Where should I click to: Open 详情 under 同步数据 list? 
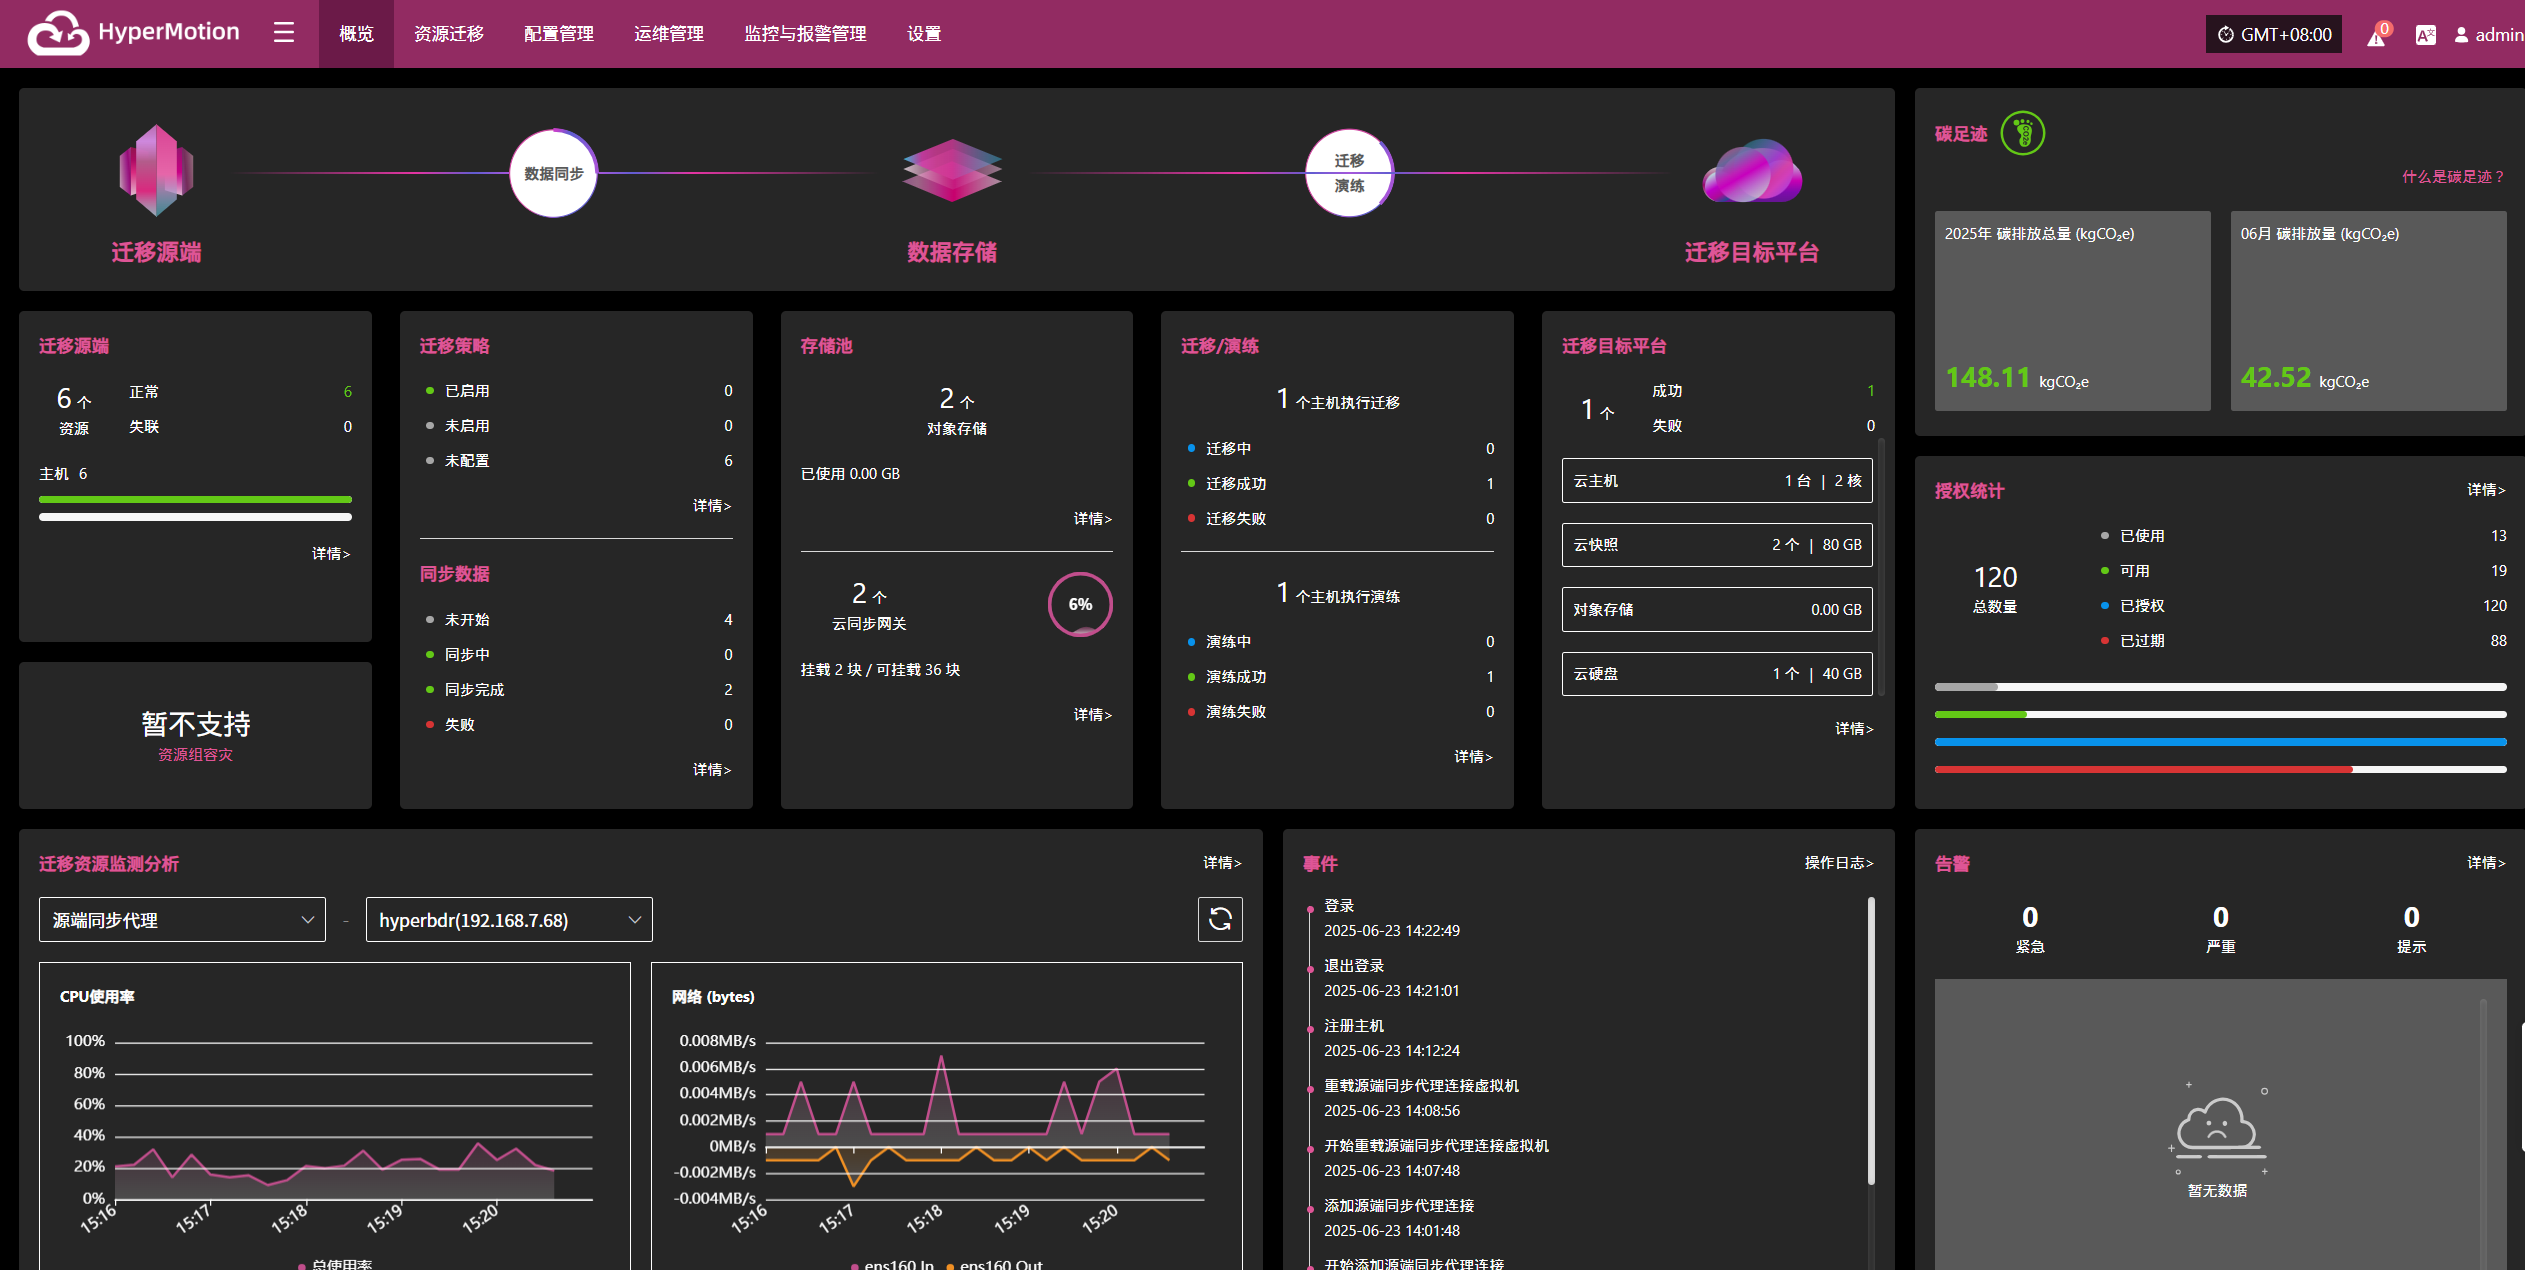[712, 769]
